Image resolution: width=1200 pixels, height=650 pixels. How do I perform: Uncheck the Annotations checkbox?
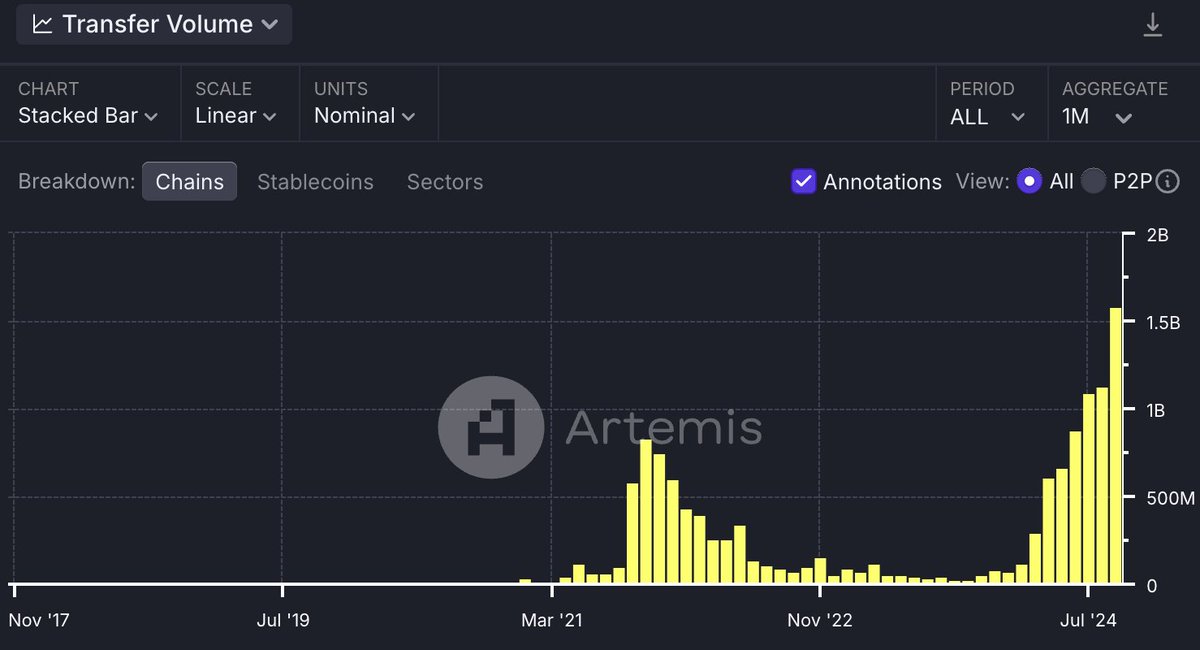(803, 181)
